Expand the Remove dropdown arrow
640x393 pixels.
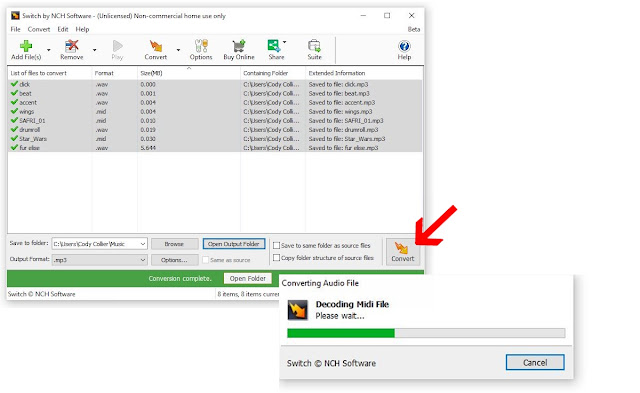(94, 50)
